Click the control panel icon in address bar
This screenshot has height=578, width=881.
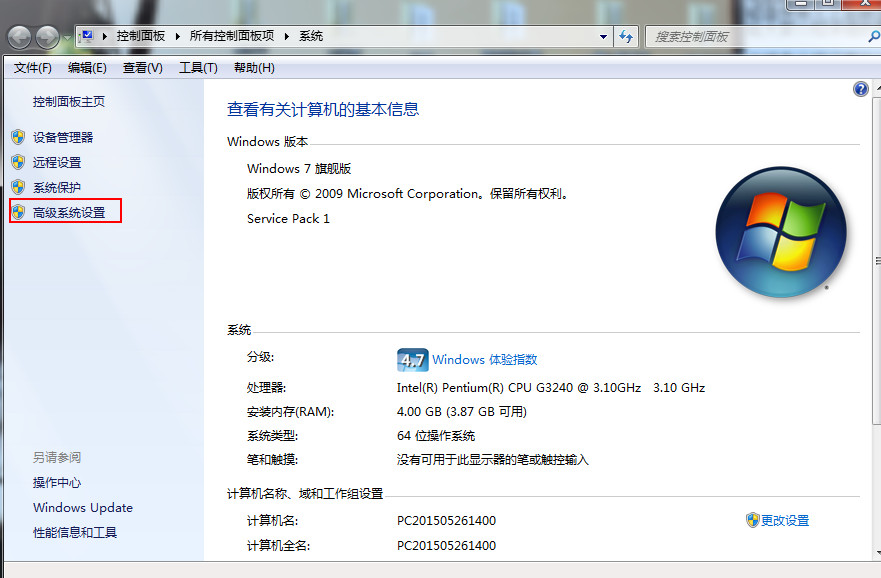tap(87, 37)
